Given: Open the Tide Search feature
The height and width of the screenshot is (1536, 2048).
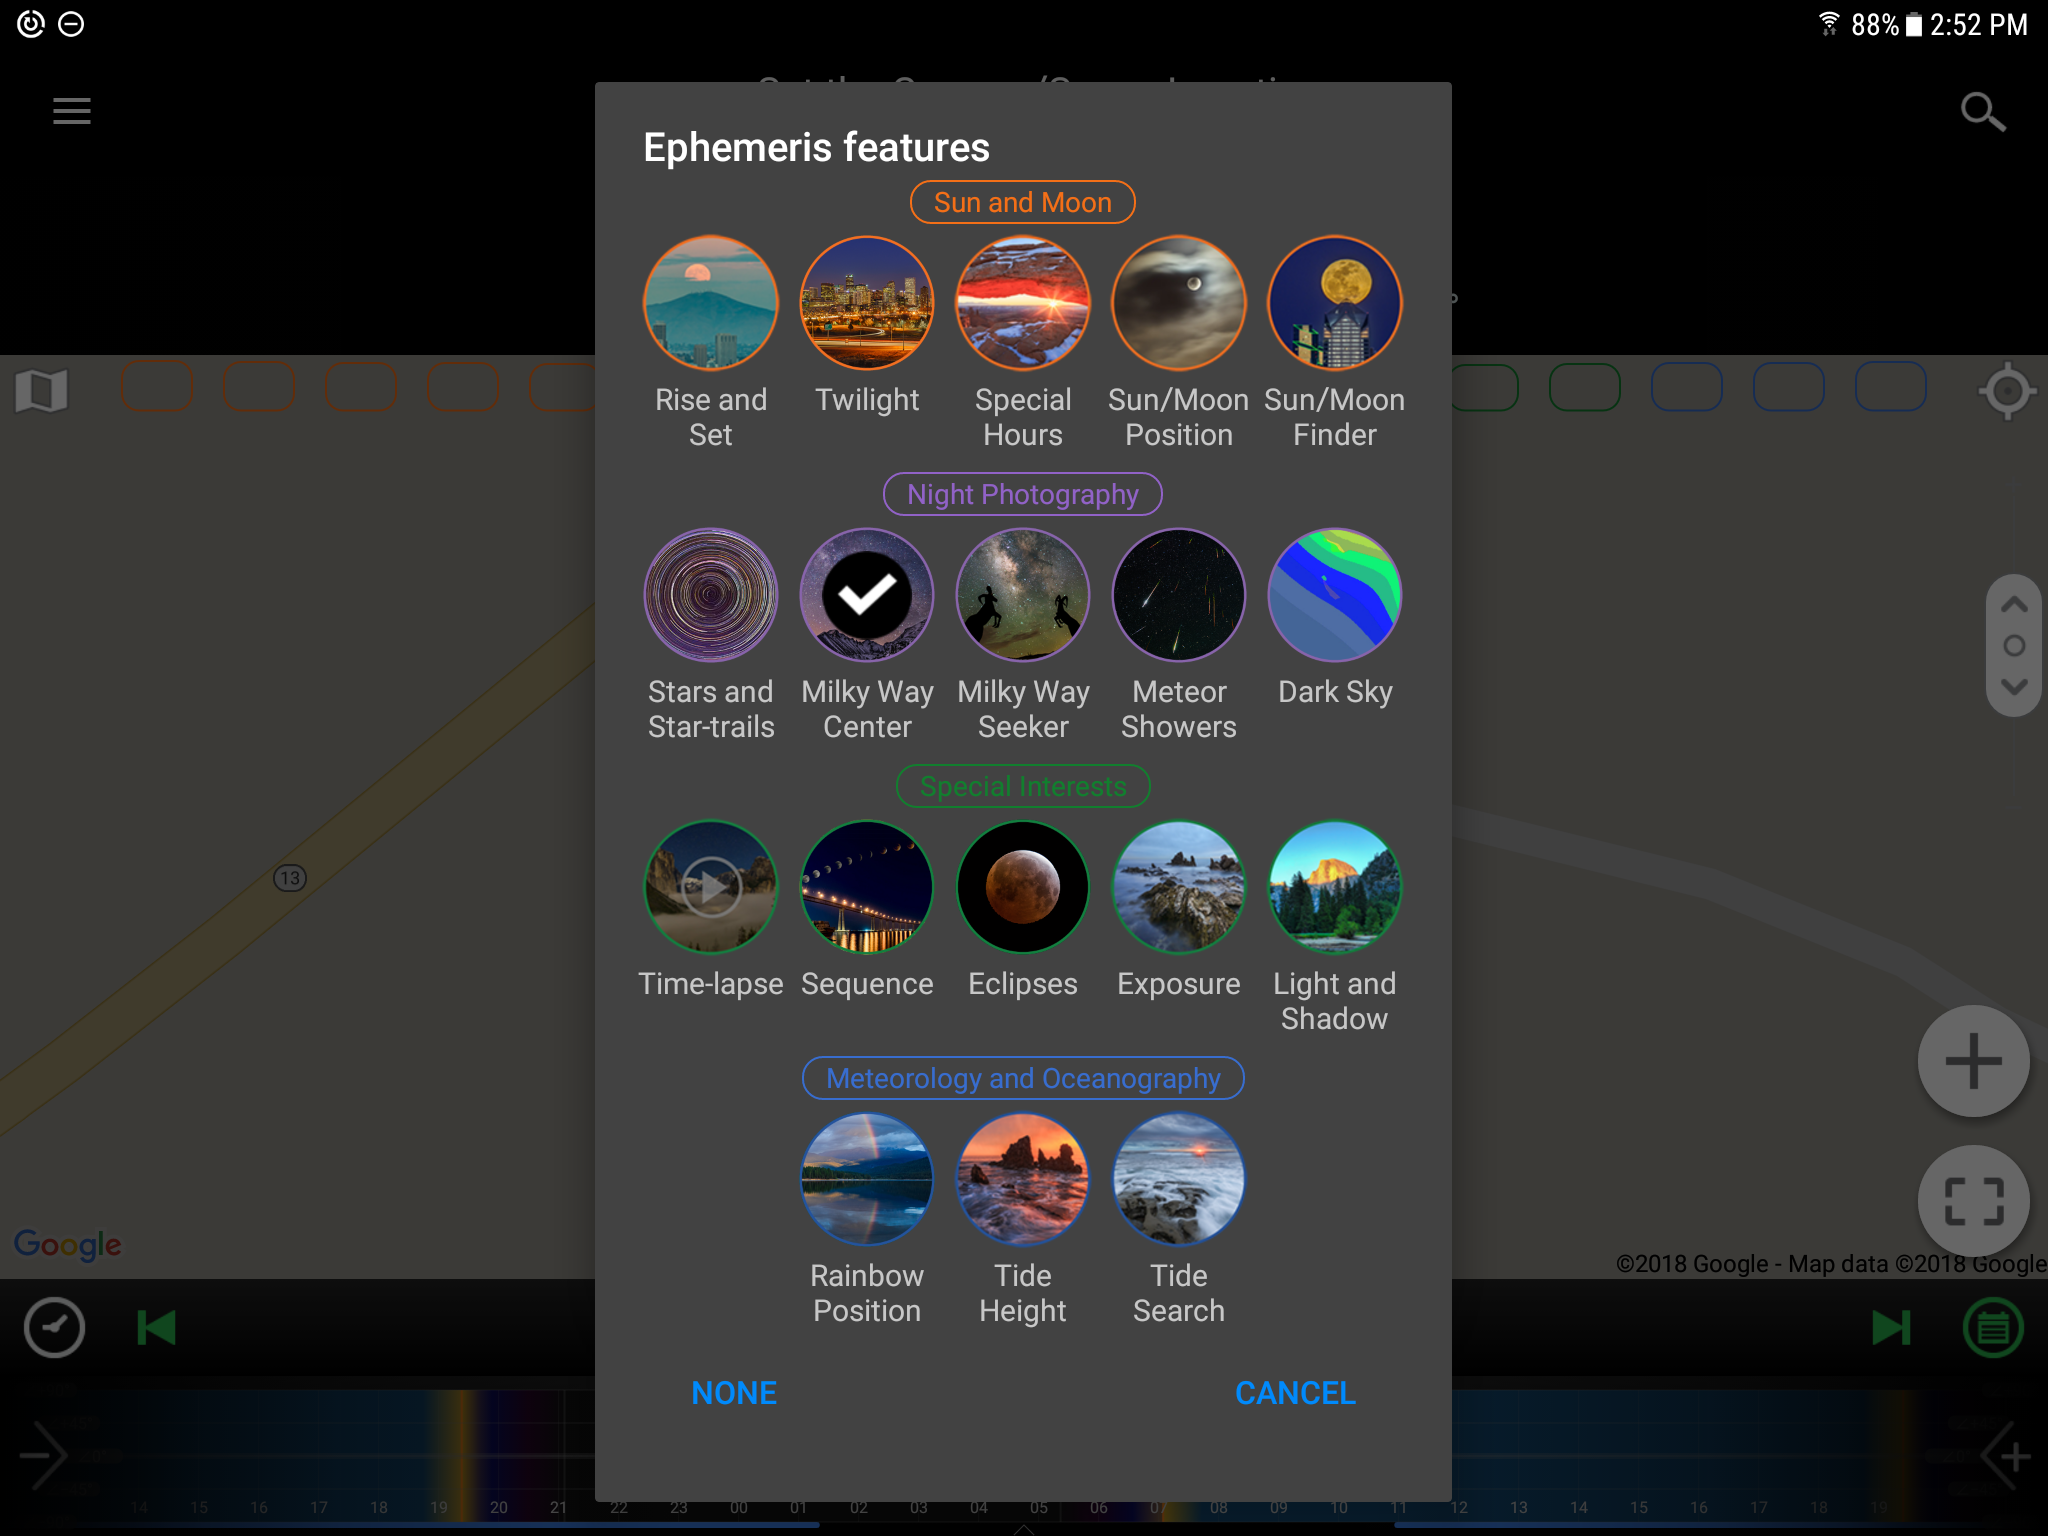Looking at the screenshot, I should [1179, 1179].
